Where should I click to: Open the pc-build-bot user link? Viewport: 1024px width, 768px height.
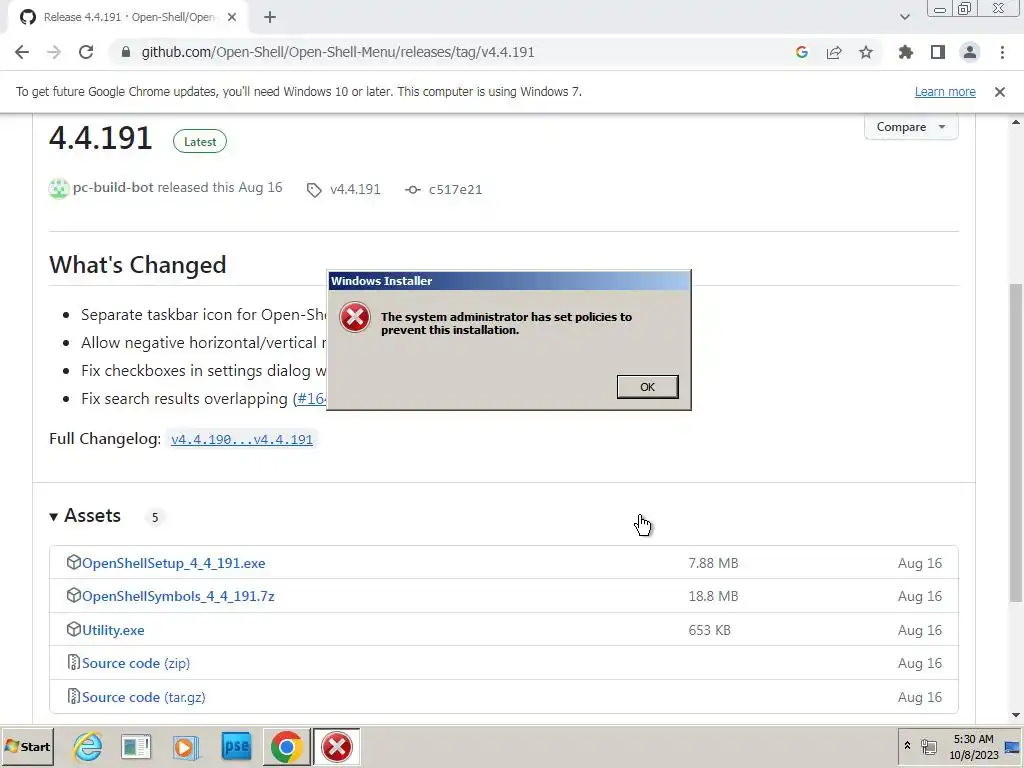point(113,187)
